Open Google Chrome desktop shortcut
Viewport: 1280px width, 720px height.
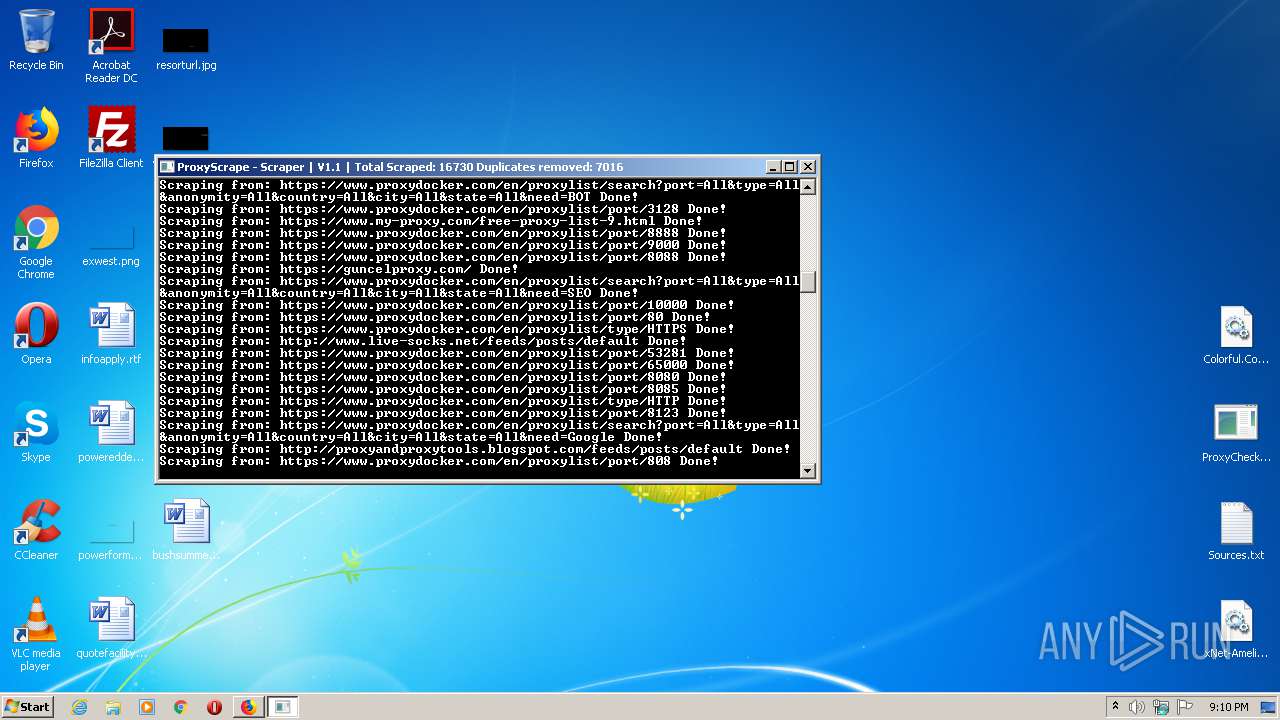pyautogui.click(x=36, y=243)
